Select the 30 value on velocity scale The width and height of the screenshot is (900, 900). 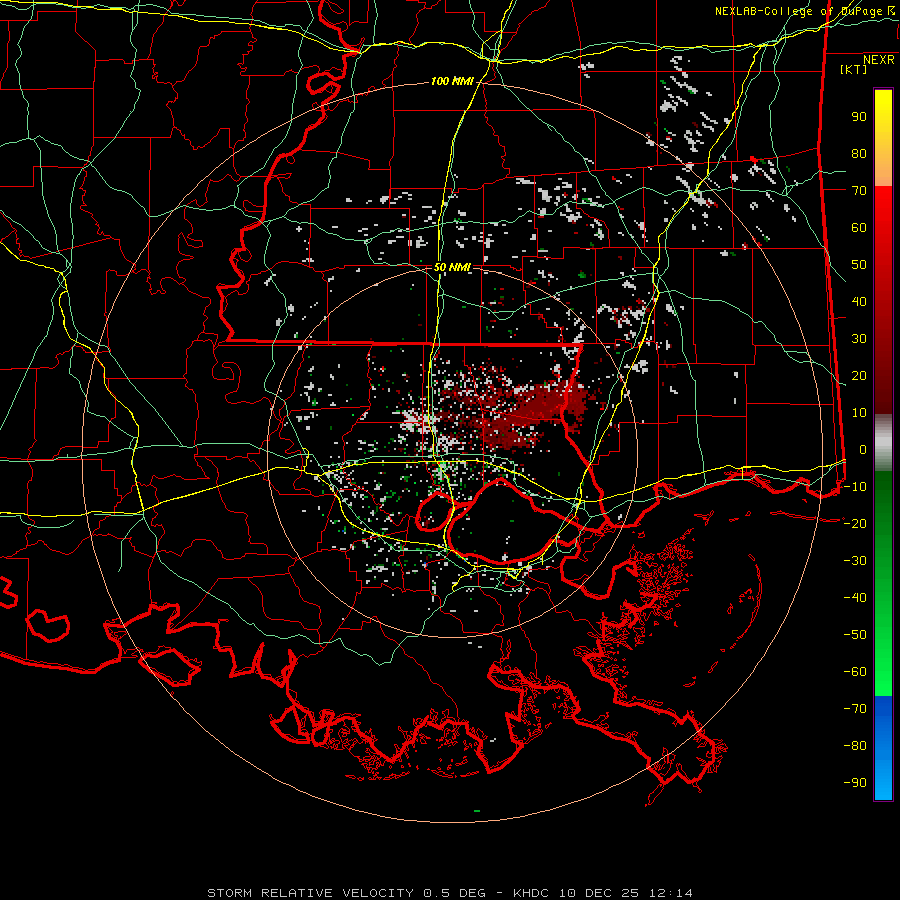tap(859, 339)
